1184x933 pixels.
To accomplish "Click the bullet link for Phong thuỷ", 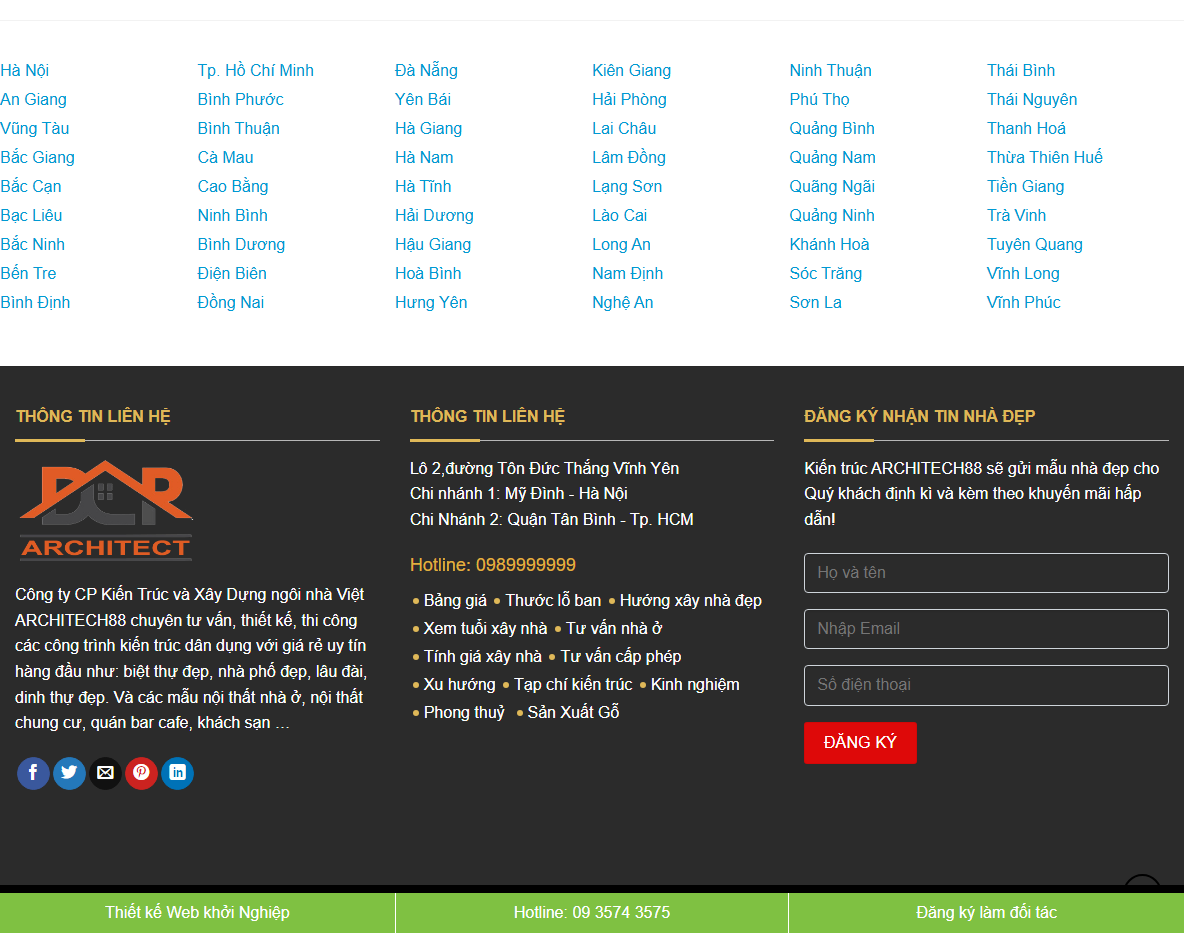I will [x=464, y=712].
